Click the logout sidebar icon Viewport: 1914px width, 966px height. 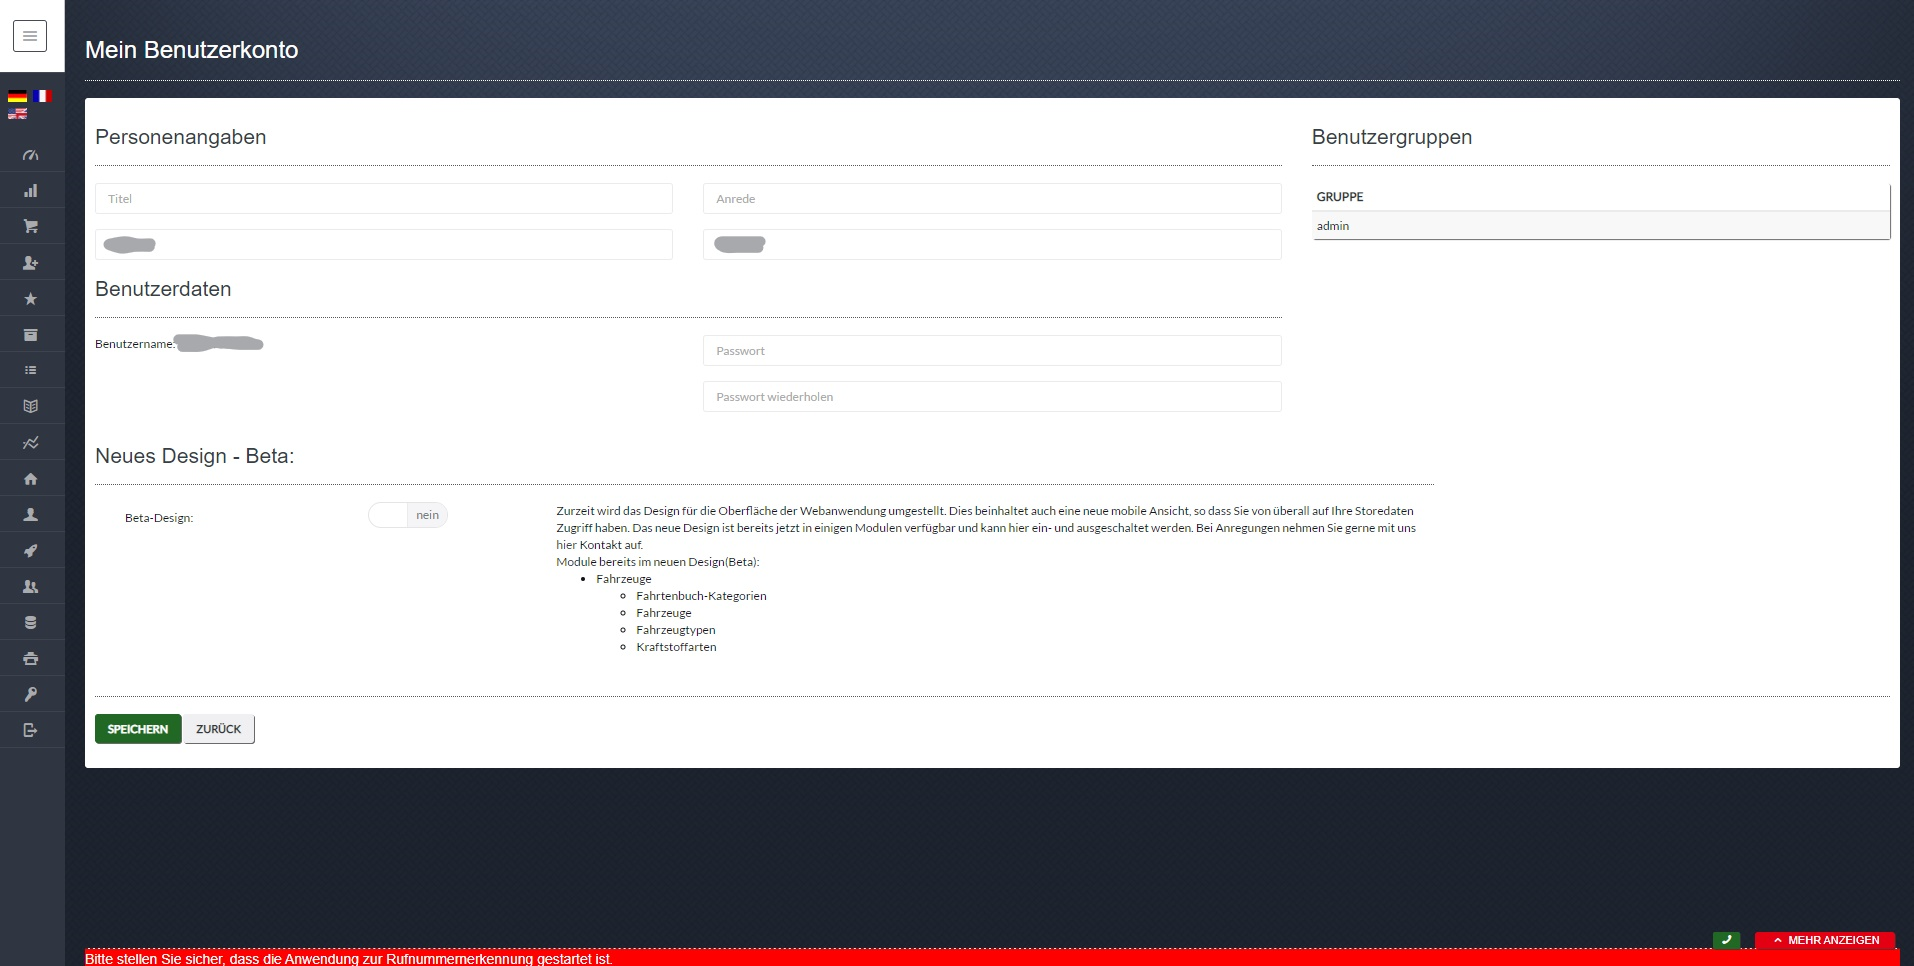(31, 731)
